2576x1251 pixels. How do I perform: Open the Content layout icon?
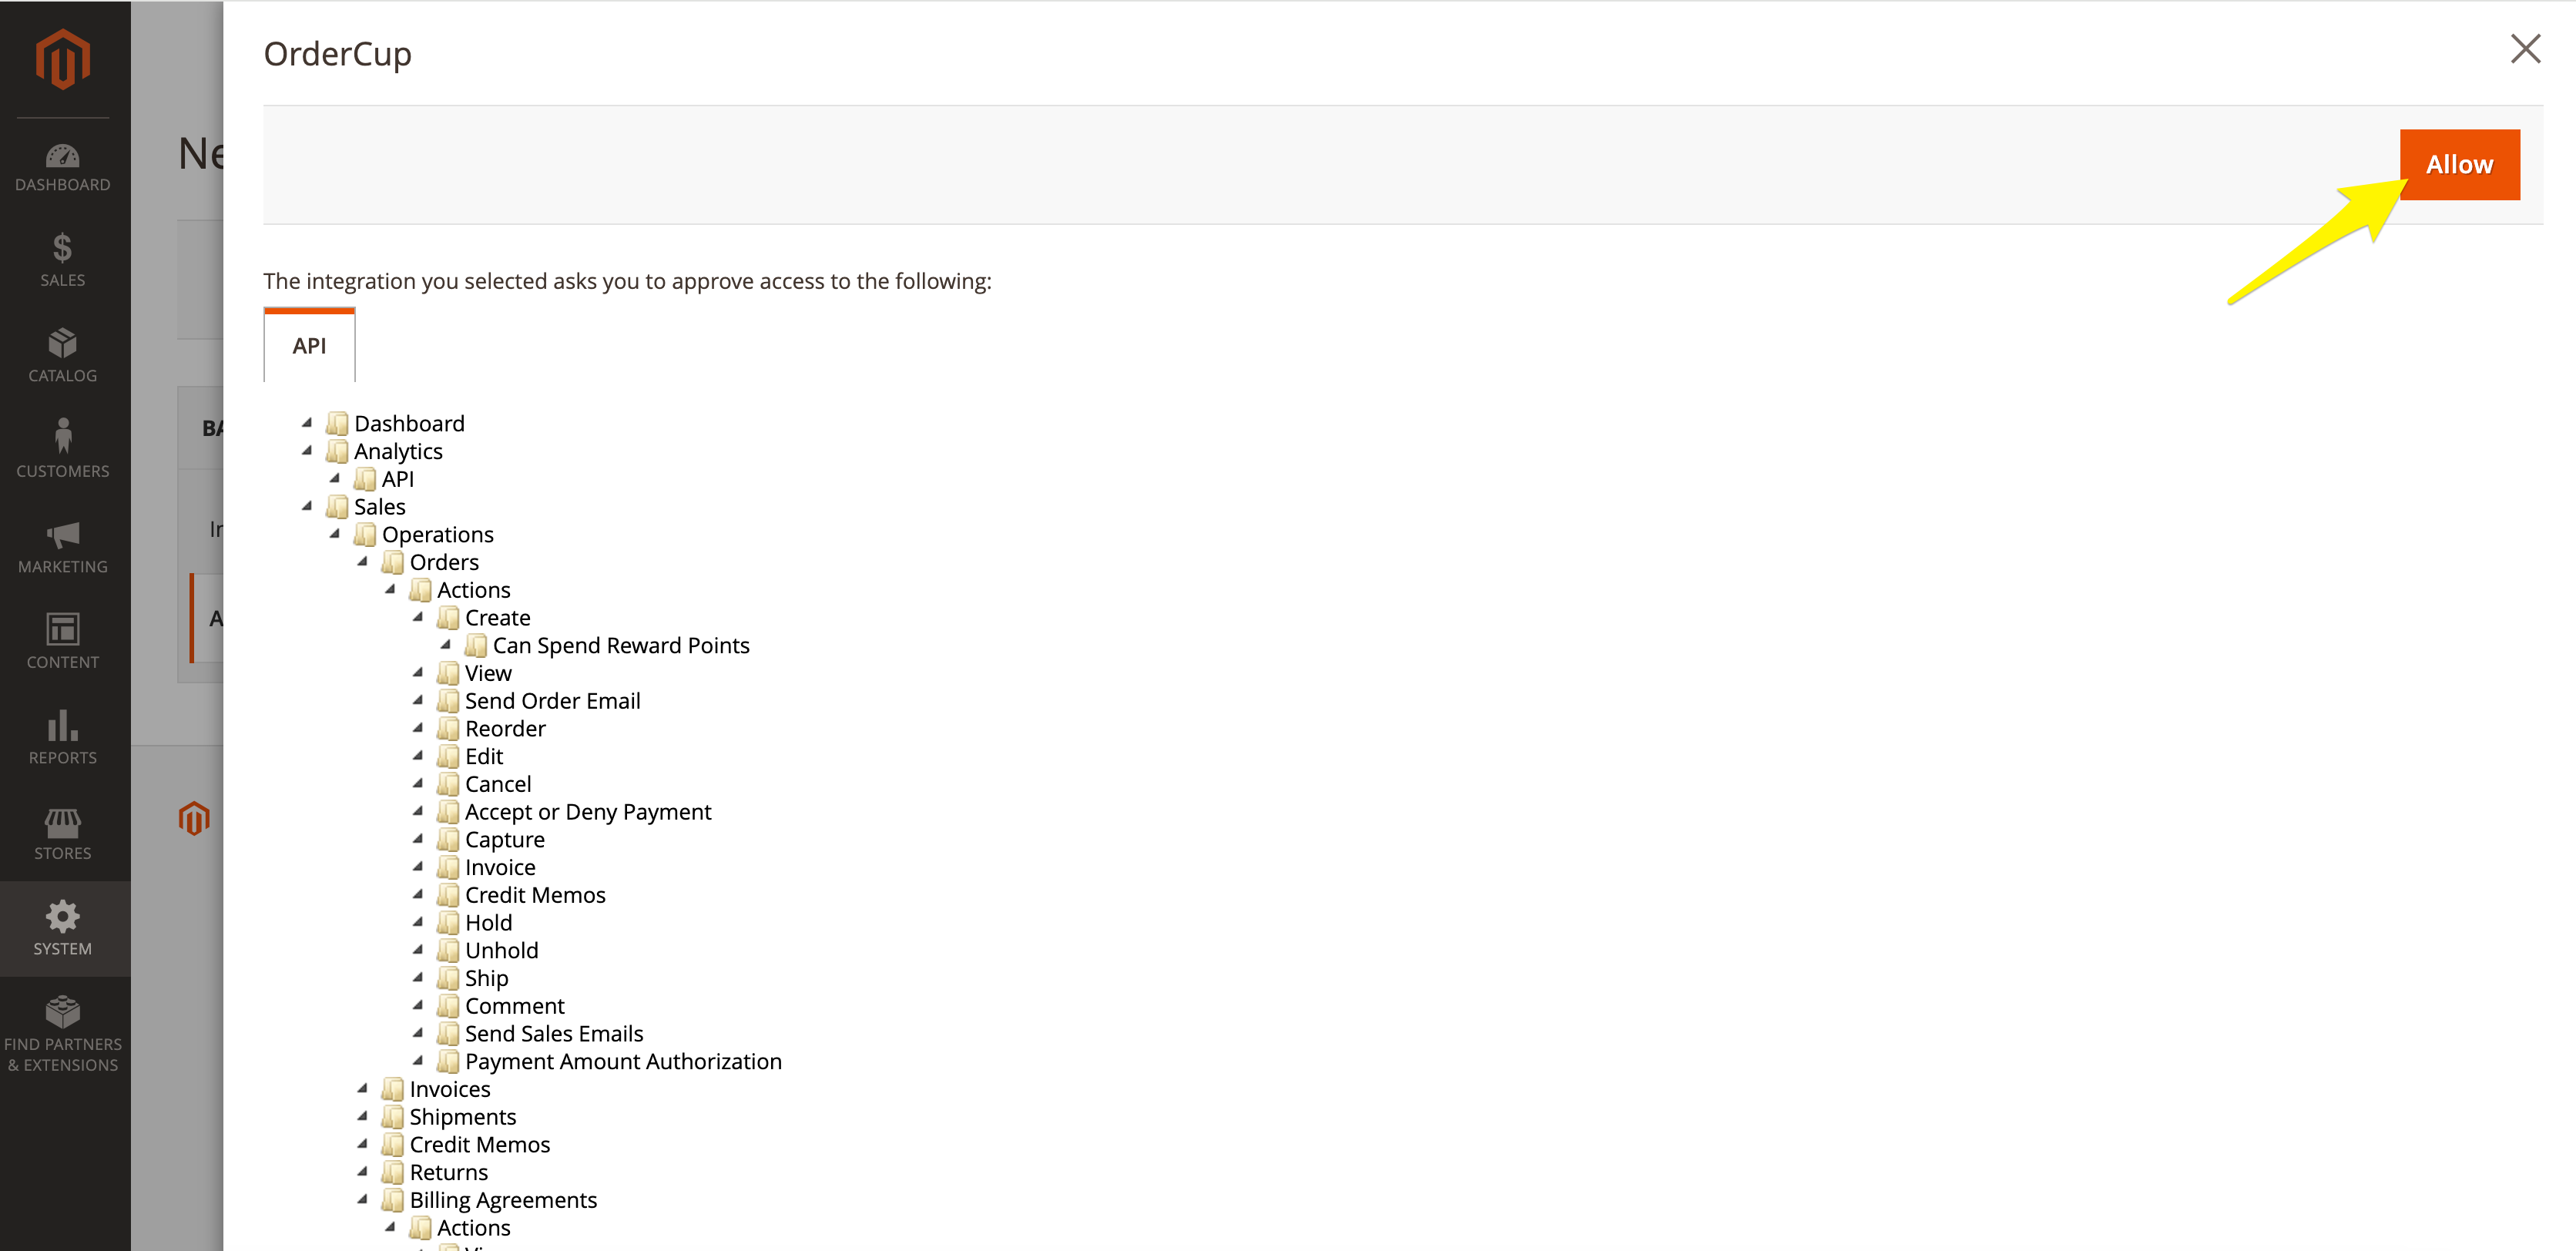[x=62, y=629]
